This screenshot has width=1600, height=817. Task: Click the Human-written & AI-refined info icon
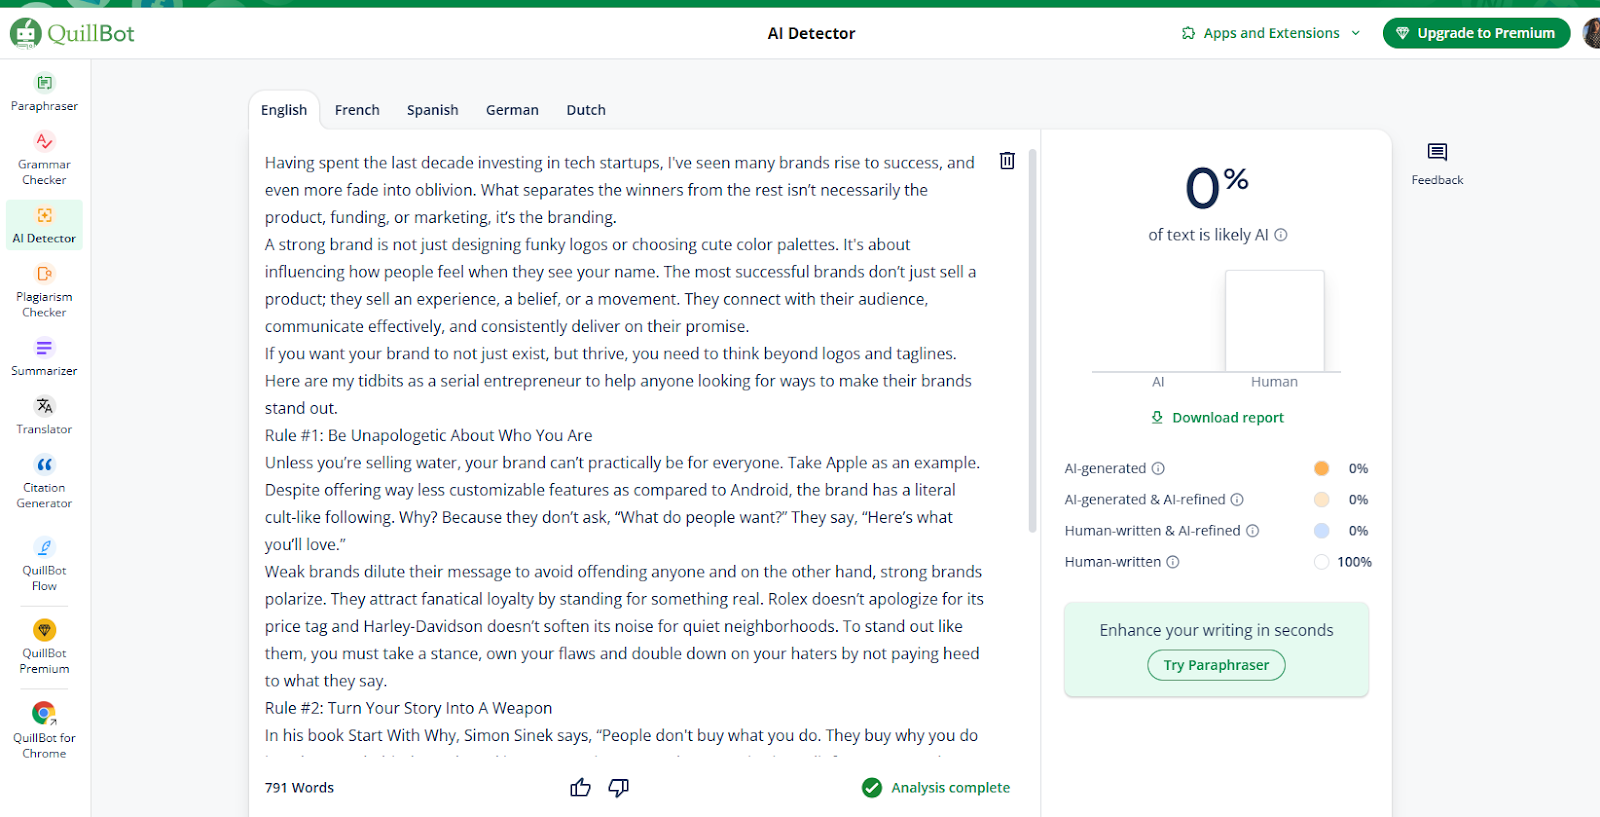[1252, 531]
